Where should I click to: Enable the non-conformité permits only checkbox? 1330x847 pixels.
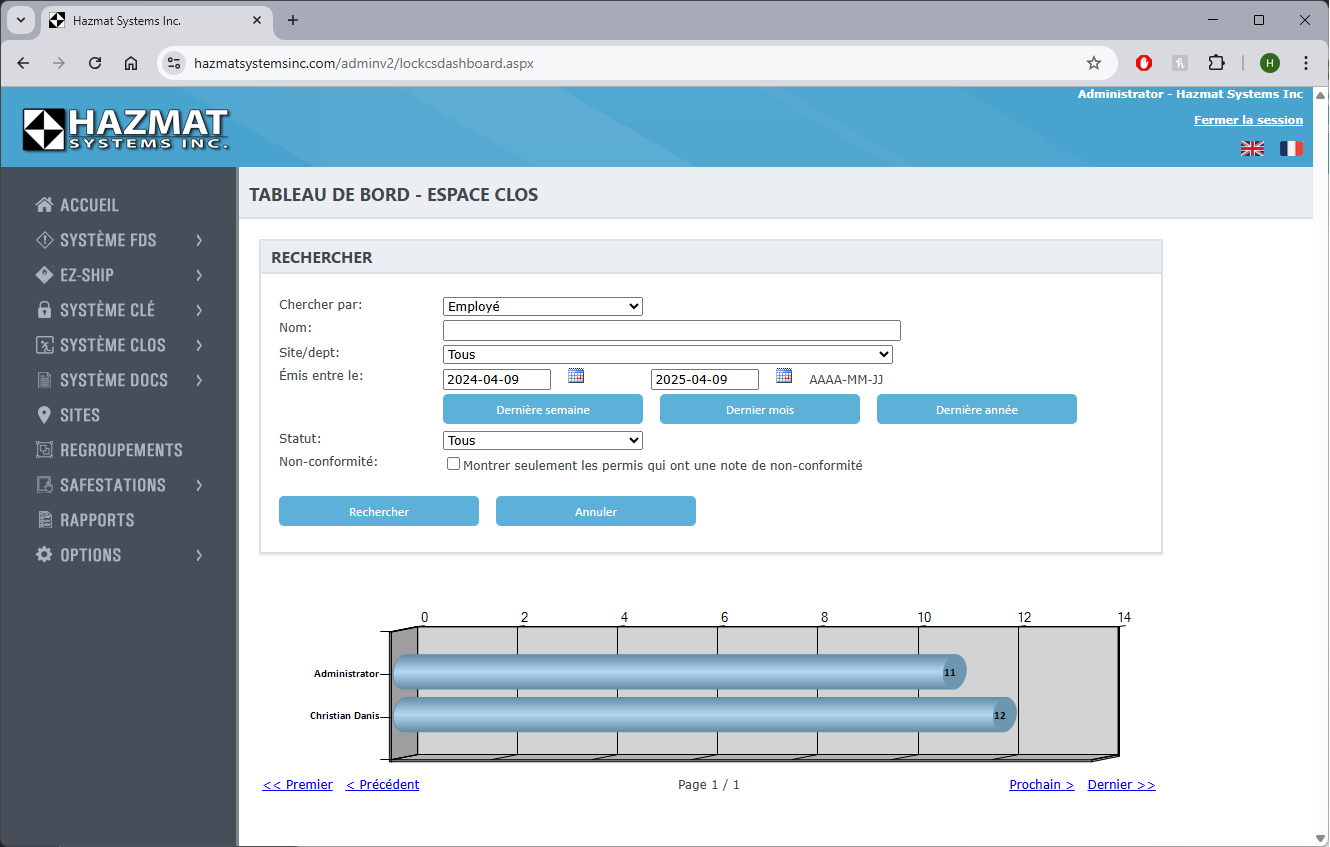(x=454, y=464)
